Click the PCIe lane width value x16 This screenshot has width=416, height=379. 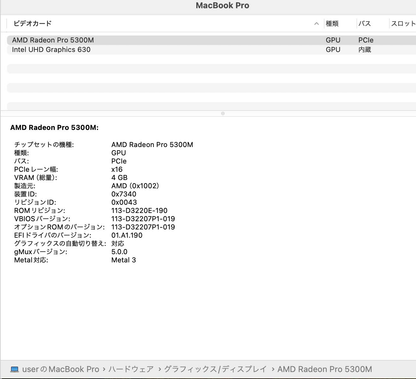click(x=117, y=169)
